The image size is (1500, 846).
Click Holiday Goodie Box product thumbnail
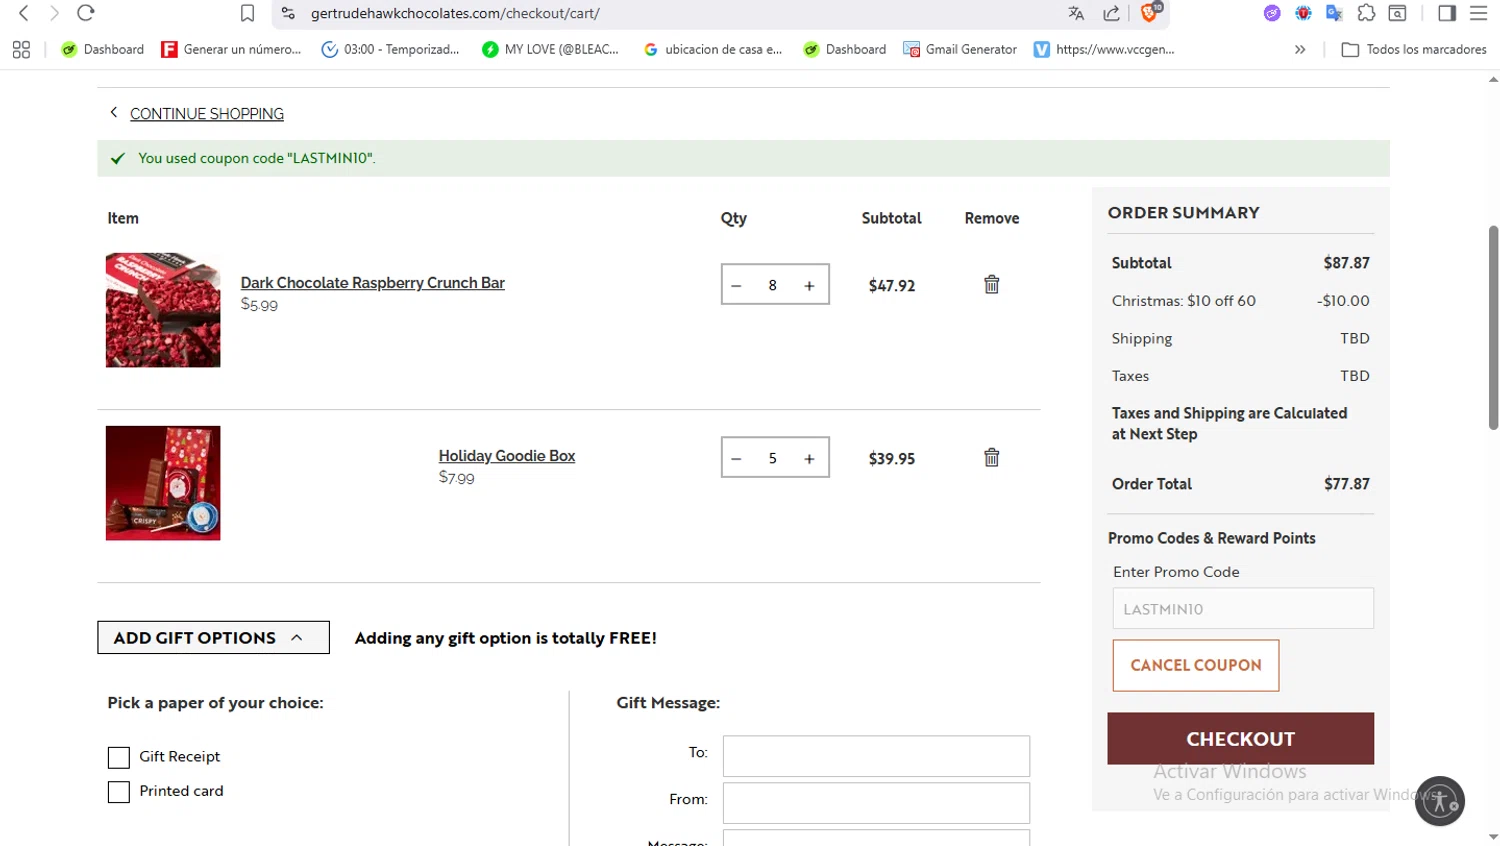pyautogui.click(x=163, y=483)
